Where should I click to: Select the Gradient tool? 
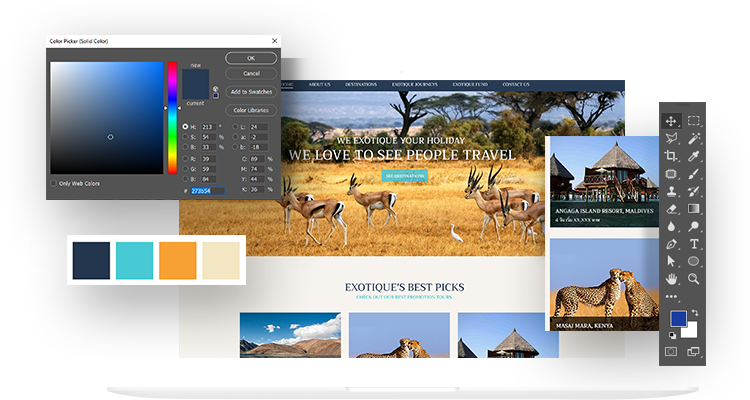tap(694, 209)
